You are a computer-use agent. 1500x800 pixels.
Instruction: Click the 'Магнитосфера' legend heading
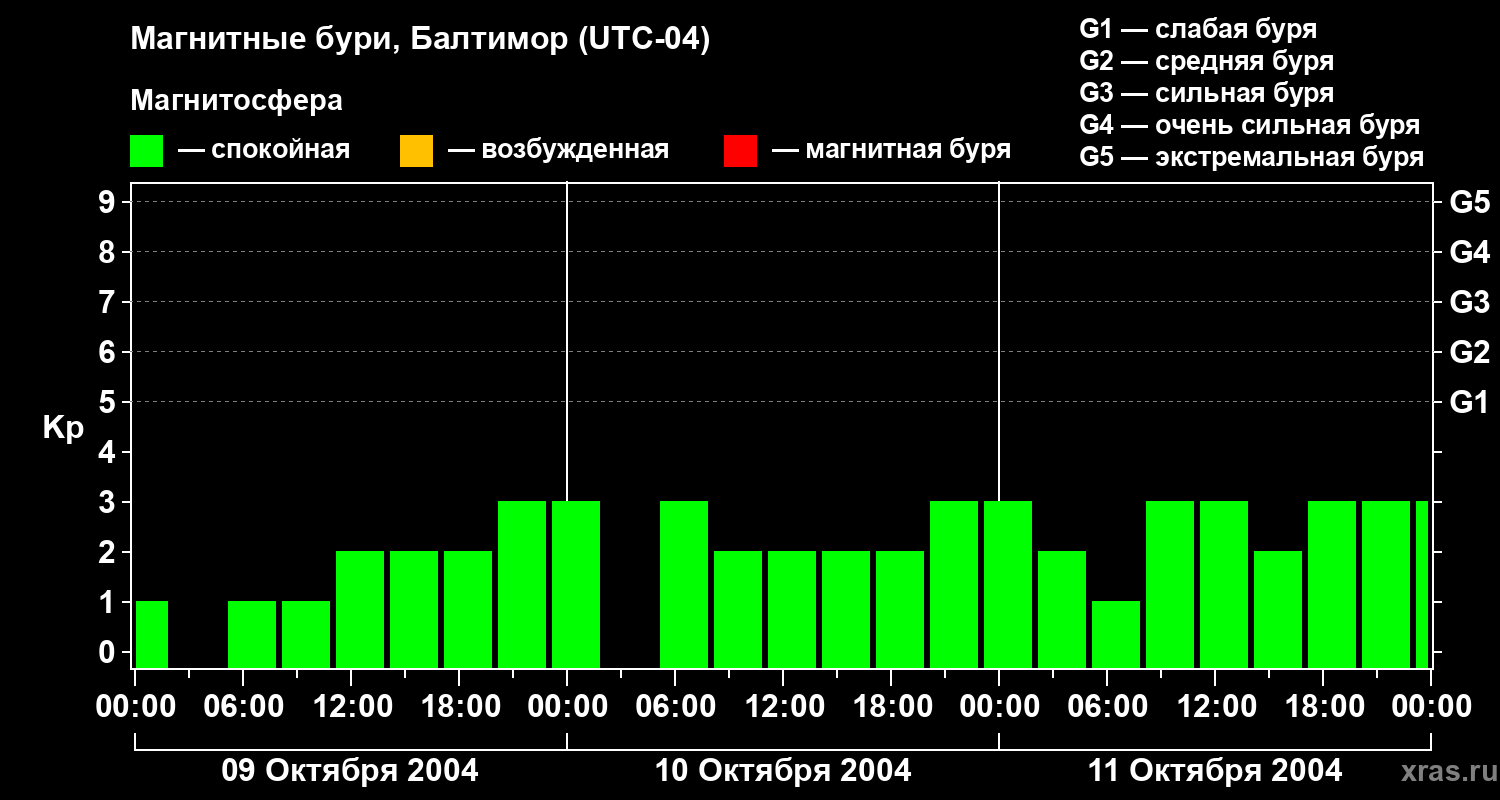tap(236, 101)
